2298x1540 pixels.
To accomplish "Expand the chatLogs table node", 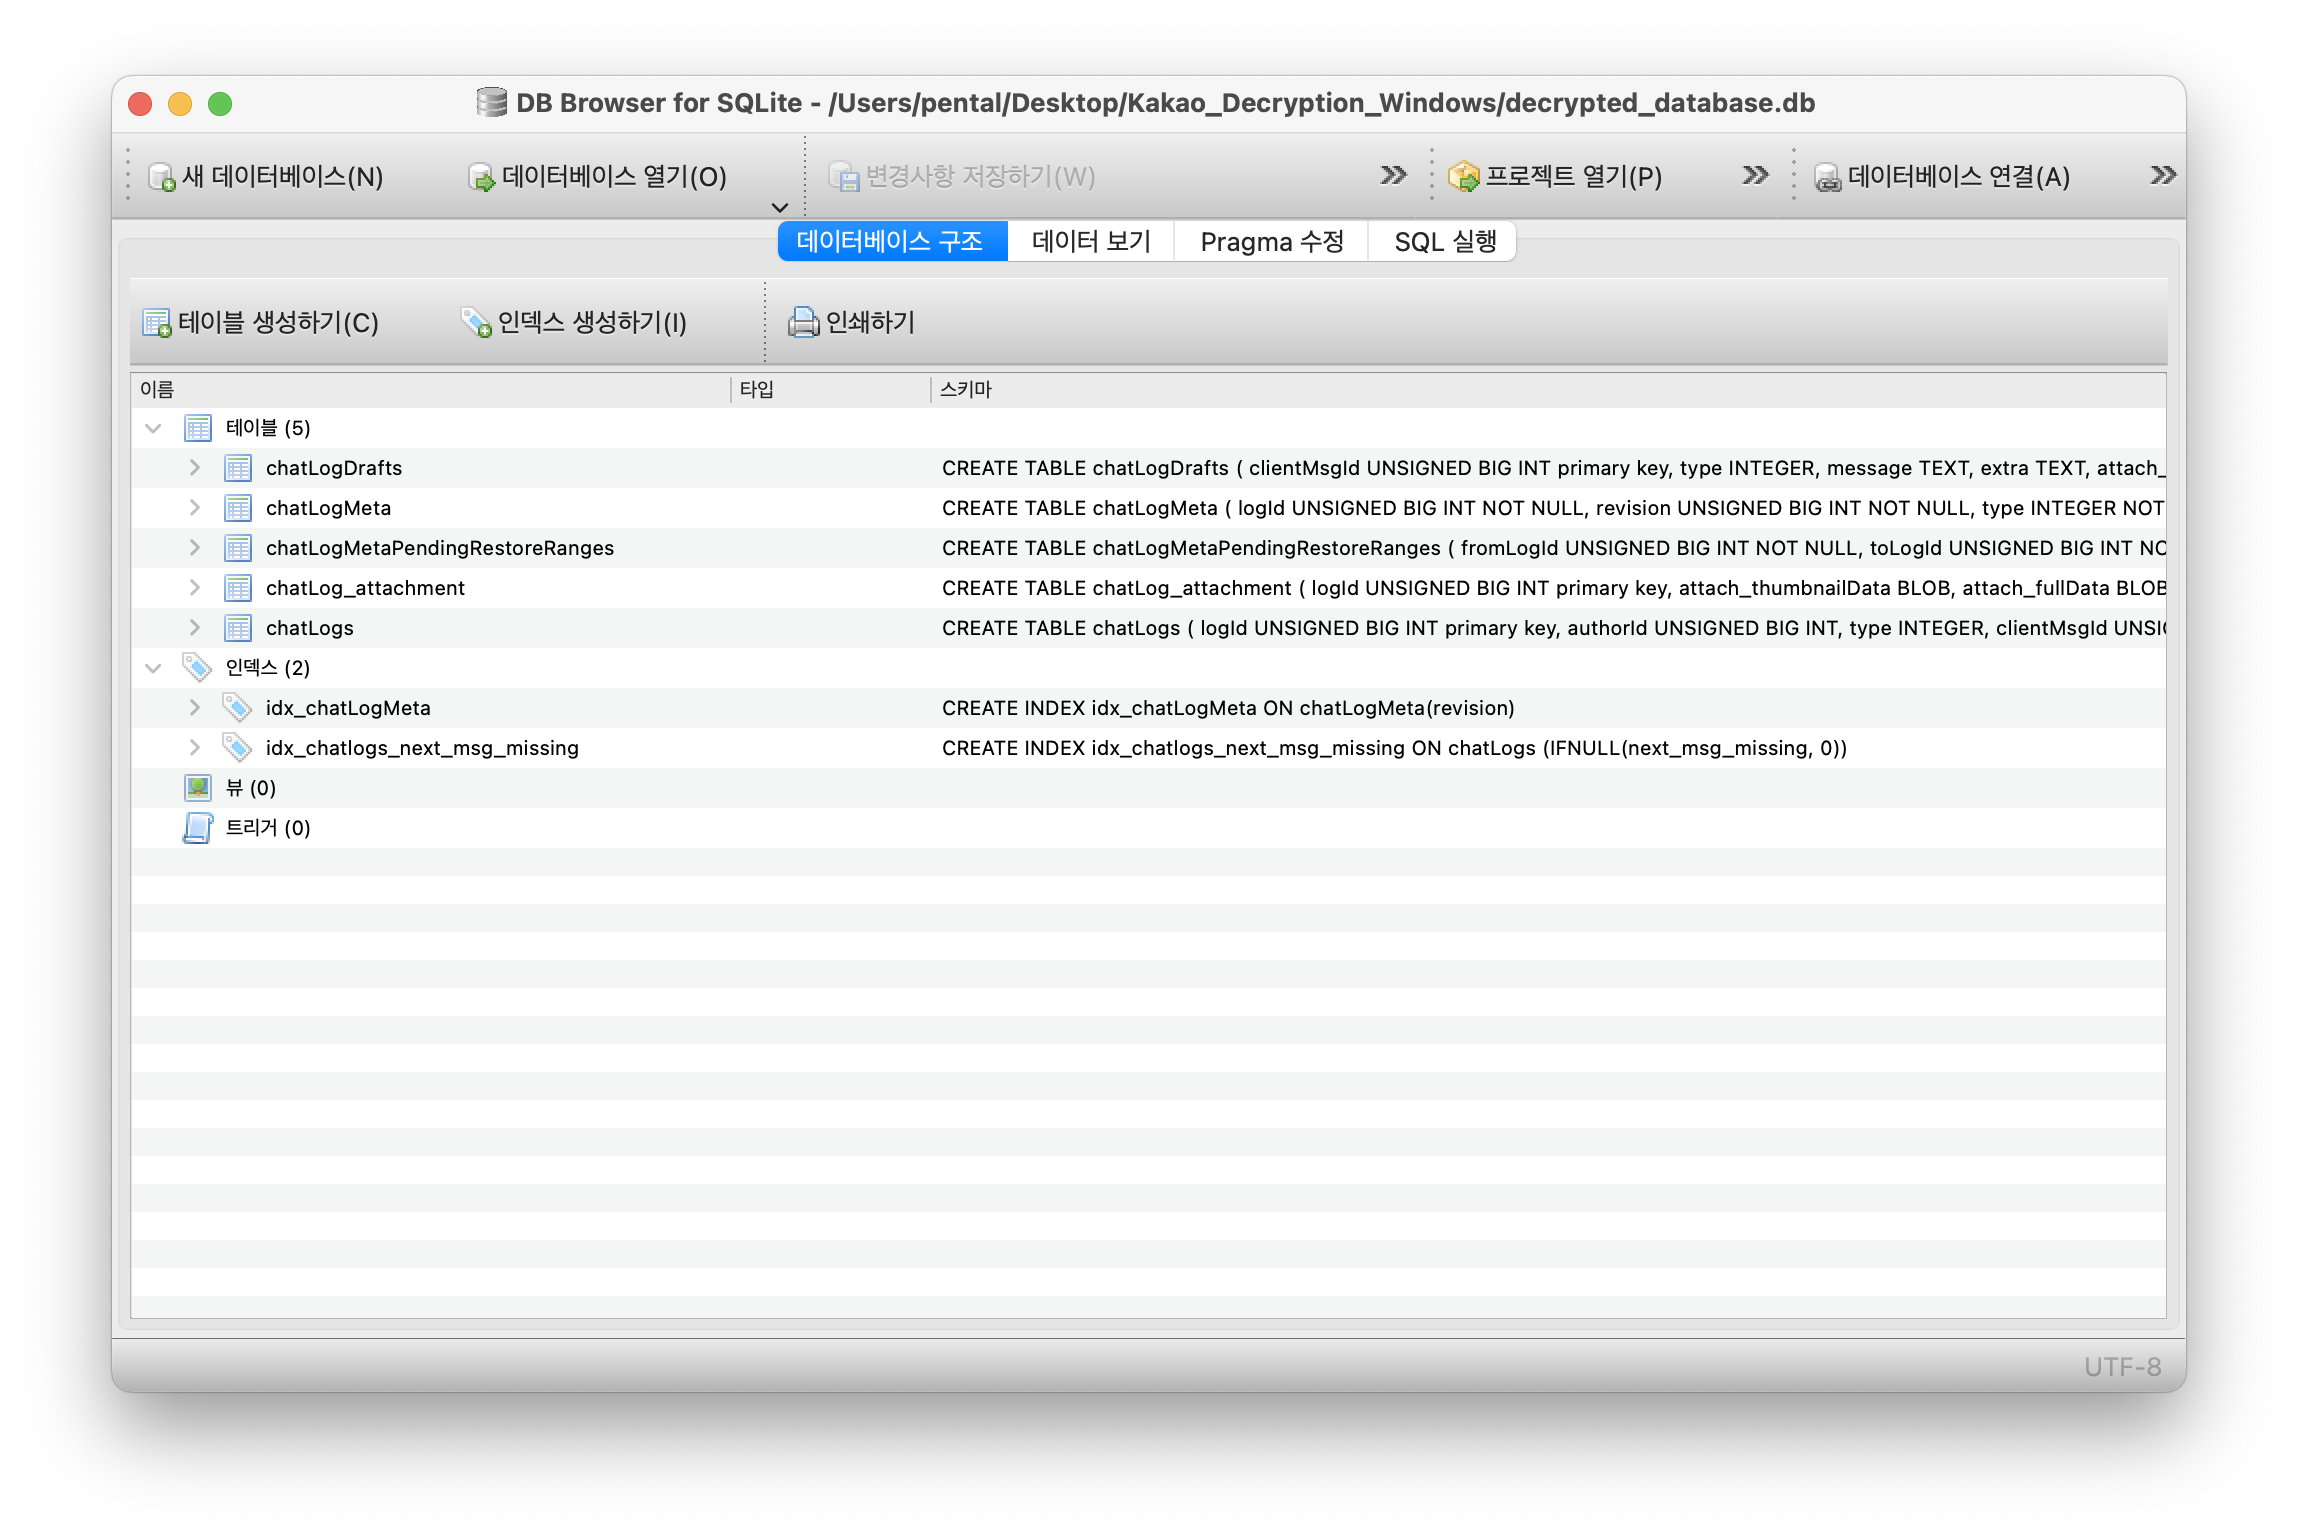I will tap(195, 628).
